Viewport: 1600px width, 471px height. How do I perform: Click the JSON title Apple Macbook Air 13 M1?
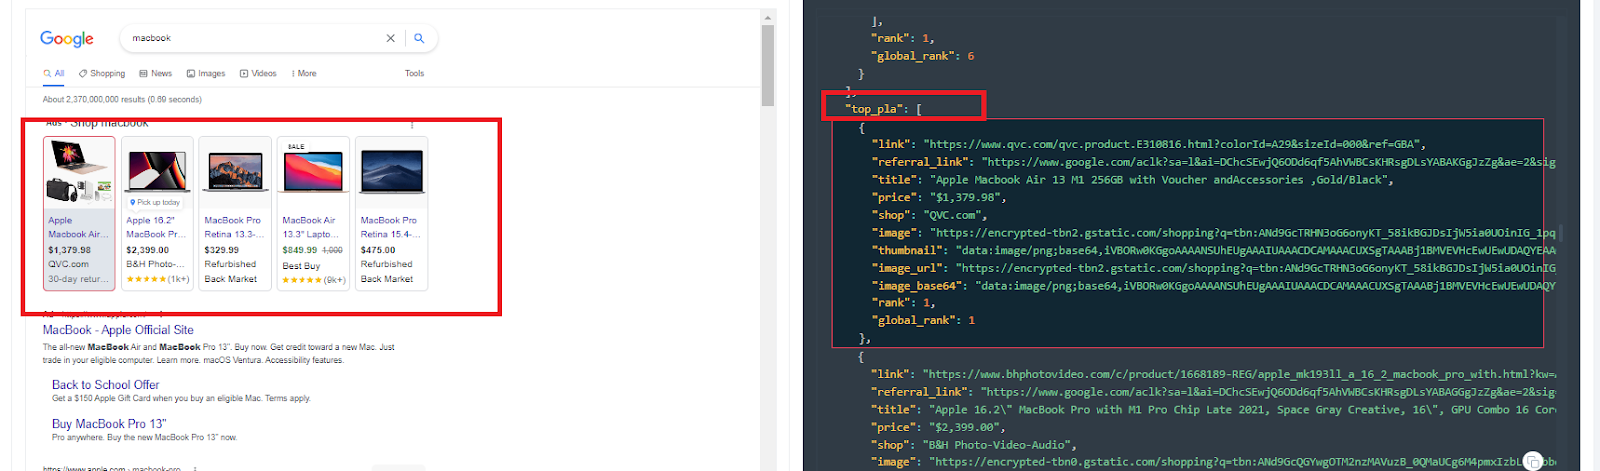(1162, 180)
